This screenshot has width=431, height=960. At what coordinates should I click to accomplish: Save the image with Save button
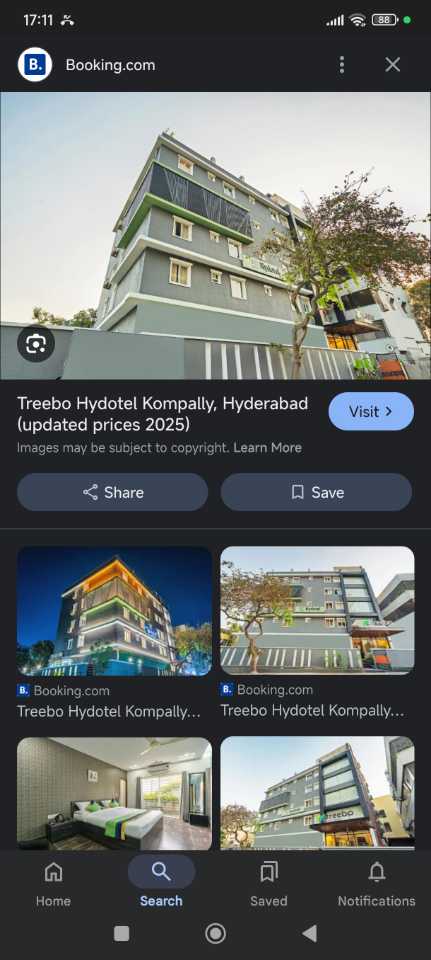pos(316,492)
